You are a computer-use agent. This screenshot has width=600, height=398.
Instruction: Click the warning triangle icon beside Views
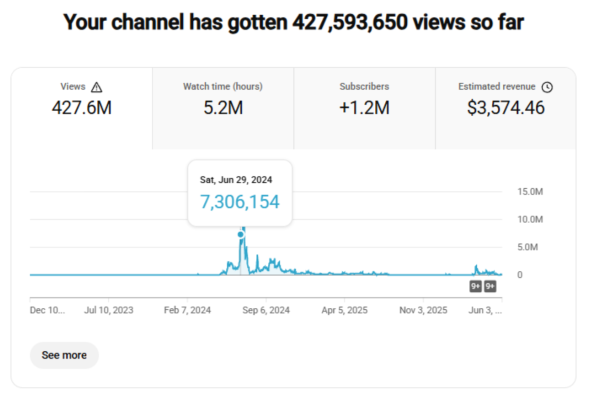tap(96, 87)
